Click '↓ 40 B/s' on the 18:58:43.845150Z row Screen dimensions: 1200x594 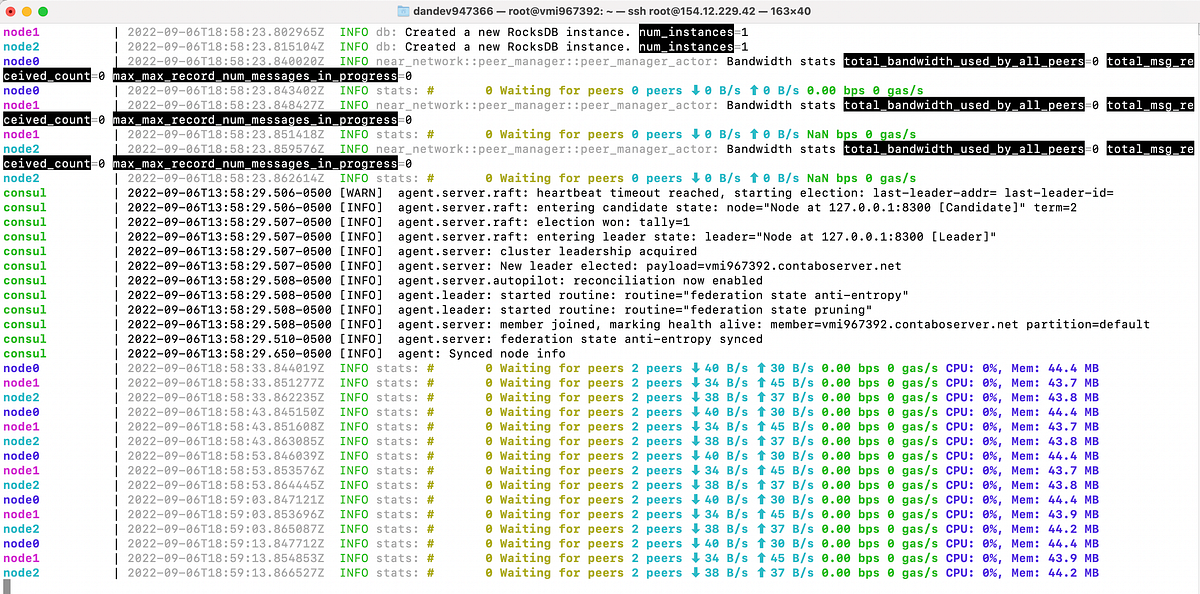click(720, 411)
